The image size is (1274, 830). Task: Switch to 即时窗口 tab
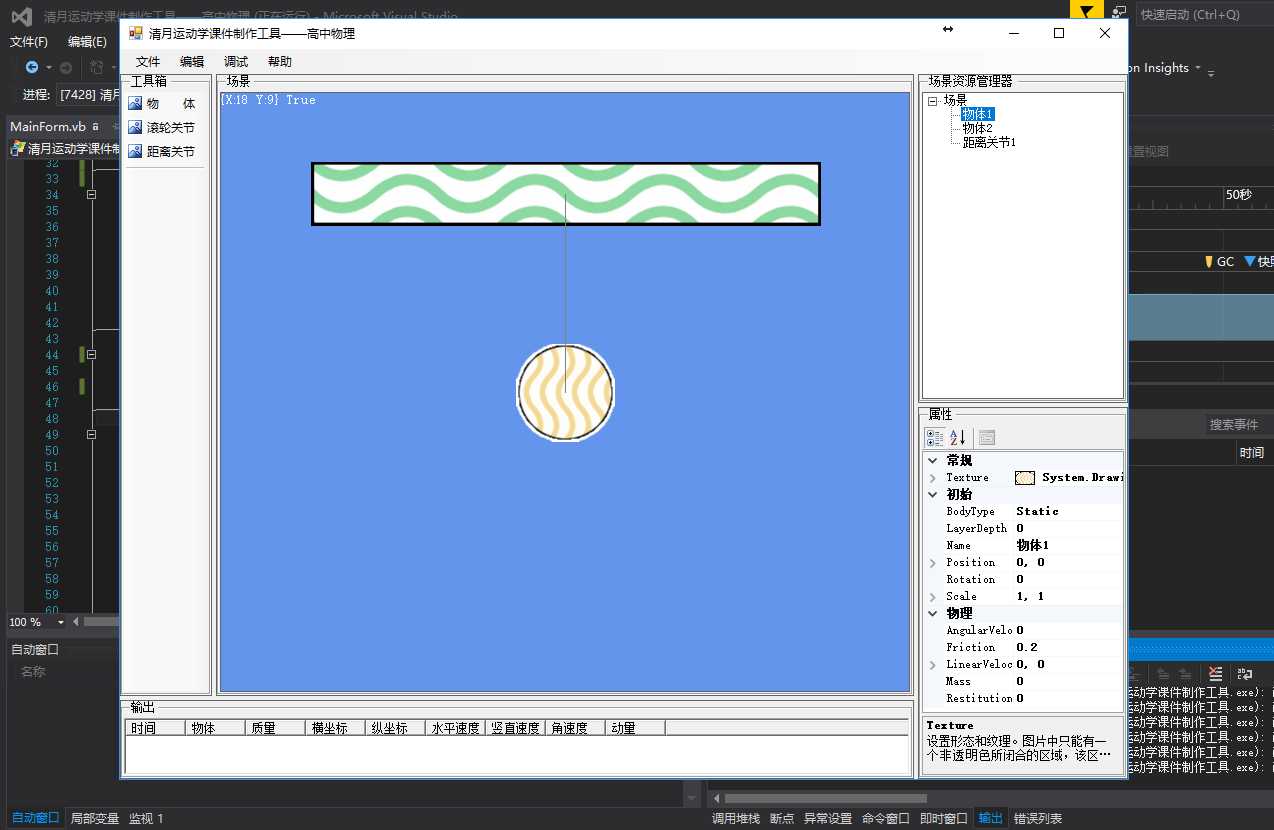pyautogui.click(x=944, y=818)
